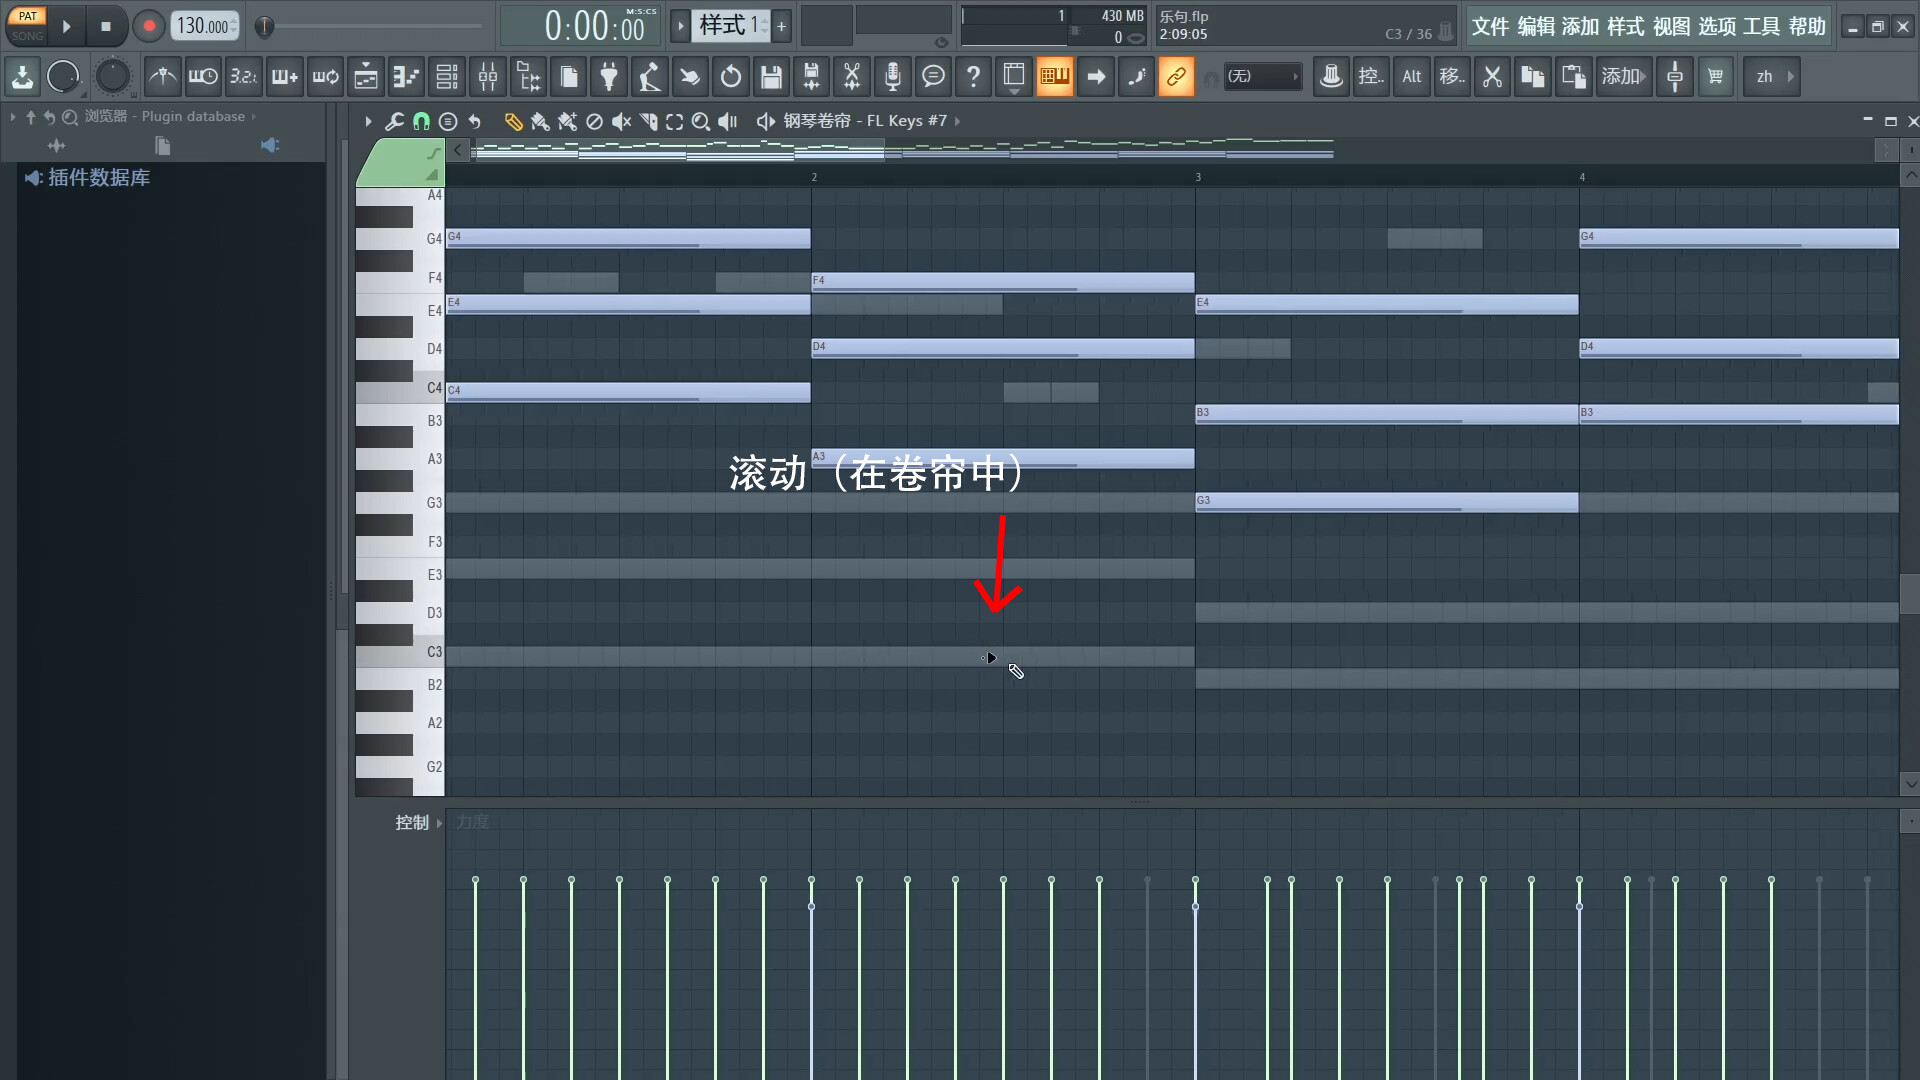Image resolution: width=1920 pixels, height=1080 pixels.
Task: Toggle PAT/SONG mode switch
Action: 27,25
